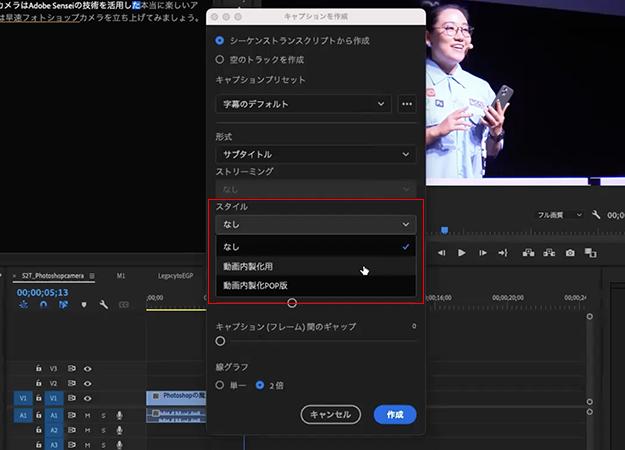
Task: Click program monitor blue playhead marker
Action: point(444,230)
